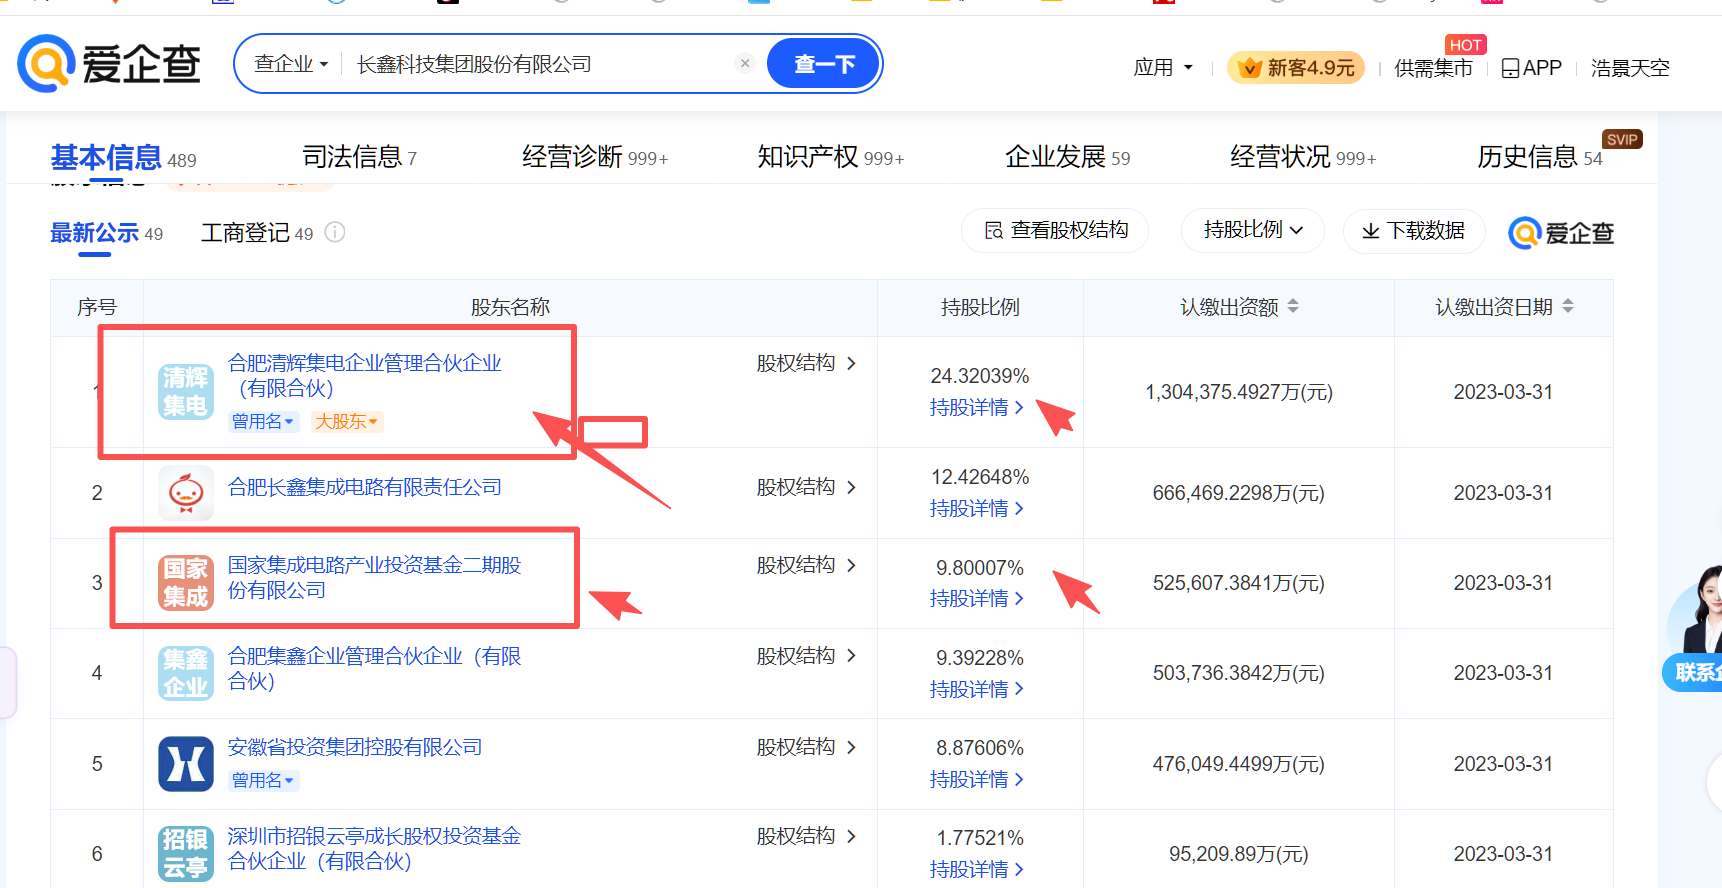The height and width of the screenshot is (888, 1722).
Task: Open 合肥清辉集电企业管理合伙企业 company link
Action: [x=365, y=375]
